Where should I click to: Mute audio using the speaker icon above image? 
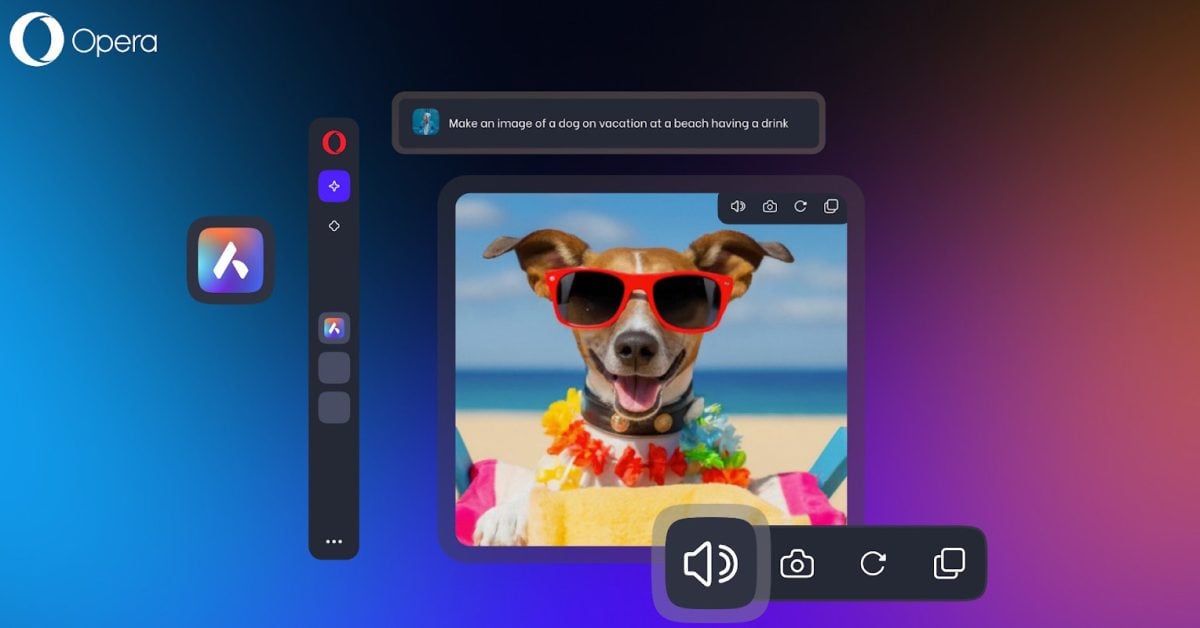pos(738,206)
